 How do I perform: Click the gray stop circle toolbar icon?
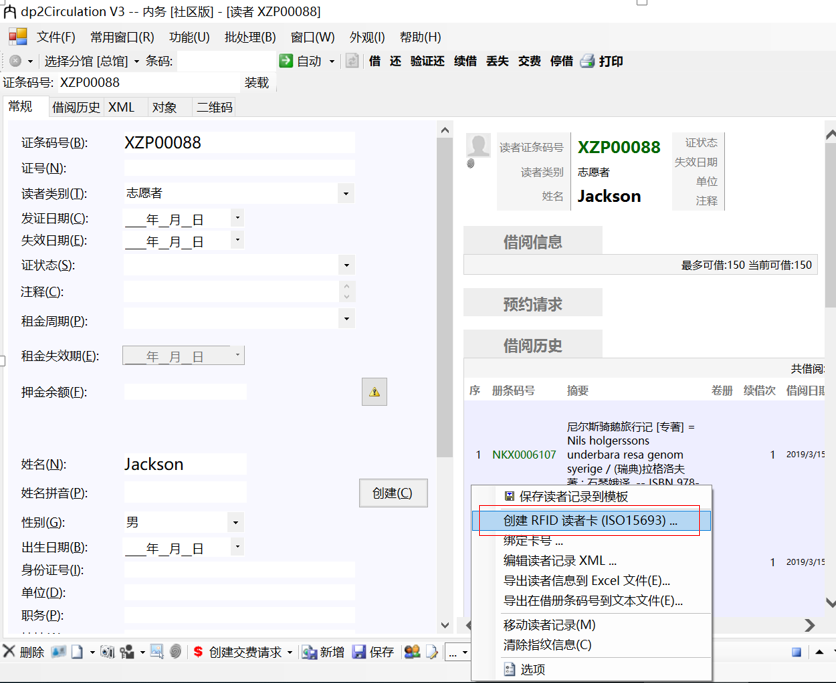click(15, 61)
